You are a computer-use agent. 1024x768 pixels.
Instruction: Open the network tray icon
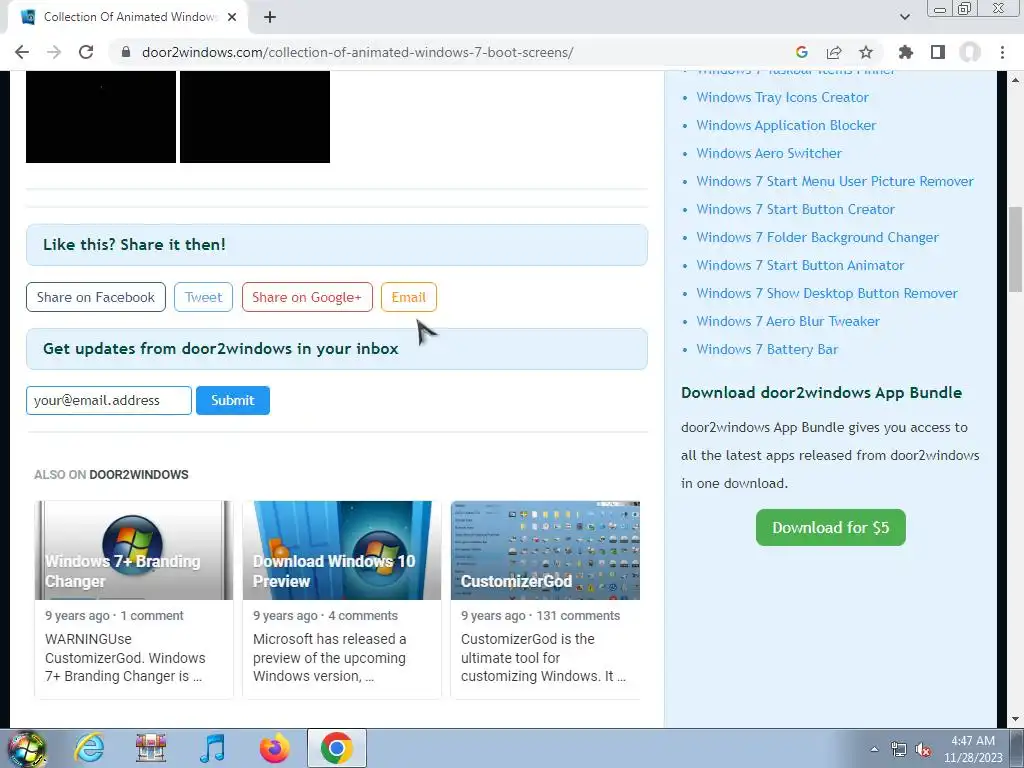coord(899,750)
